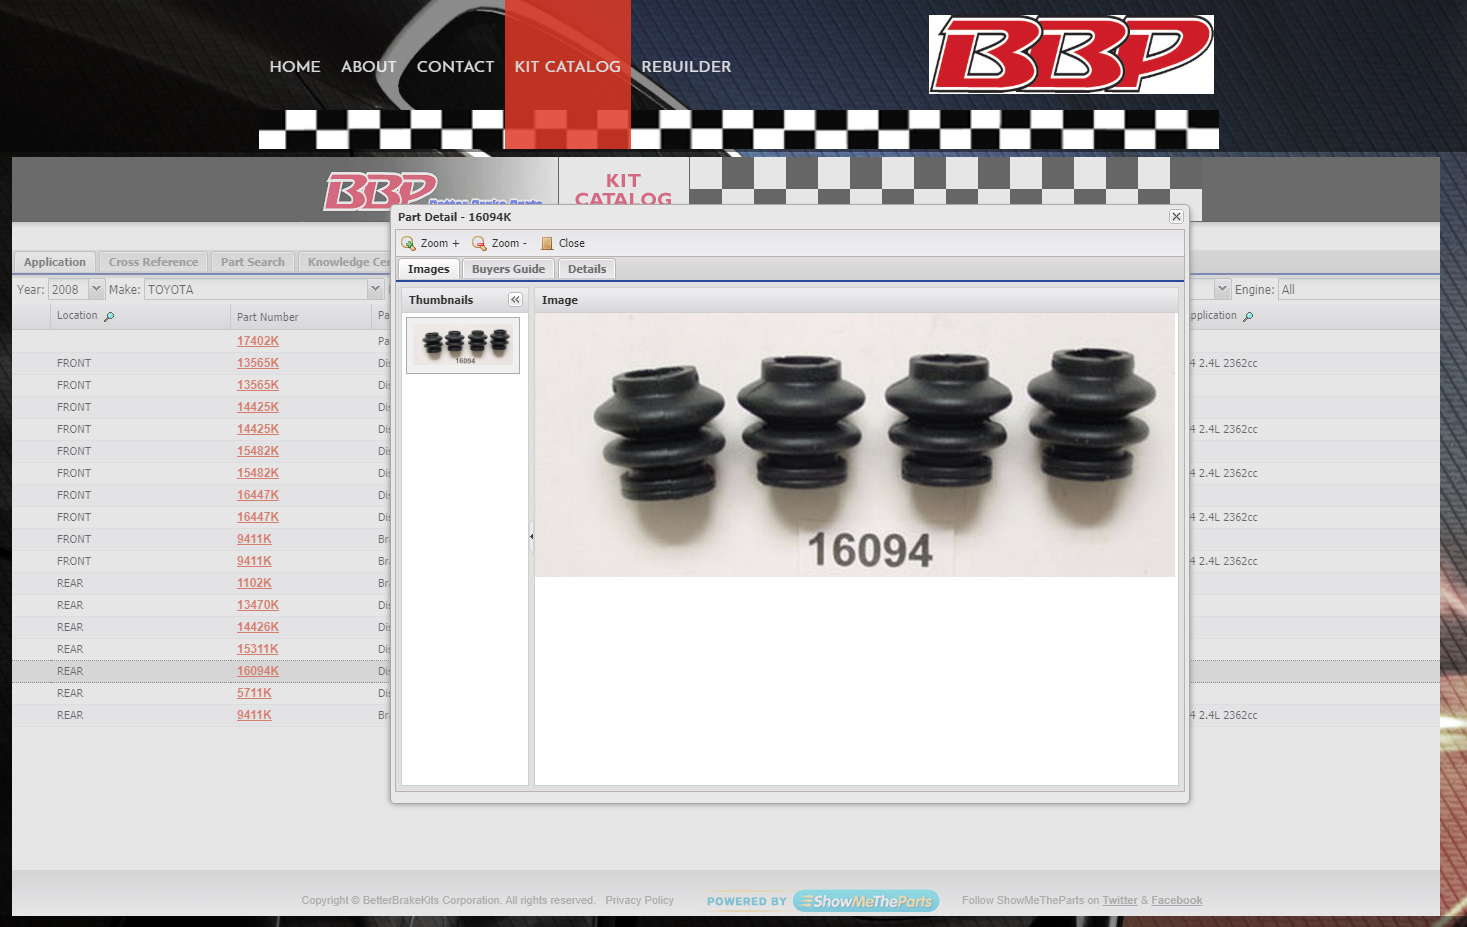Follow the Privacy Policy link
This screenshot has width=1467, height=927.
coord(639,901)
